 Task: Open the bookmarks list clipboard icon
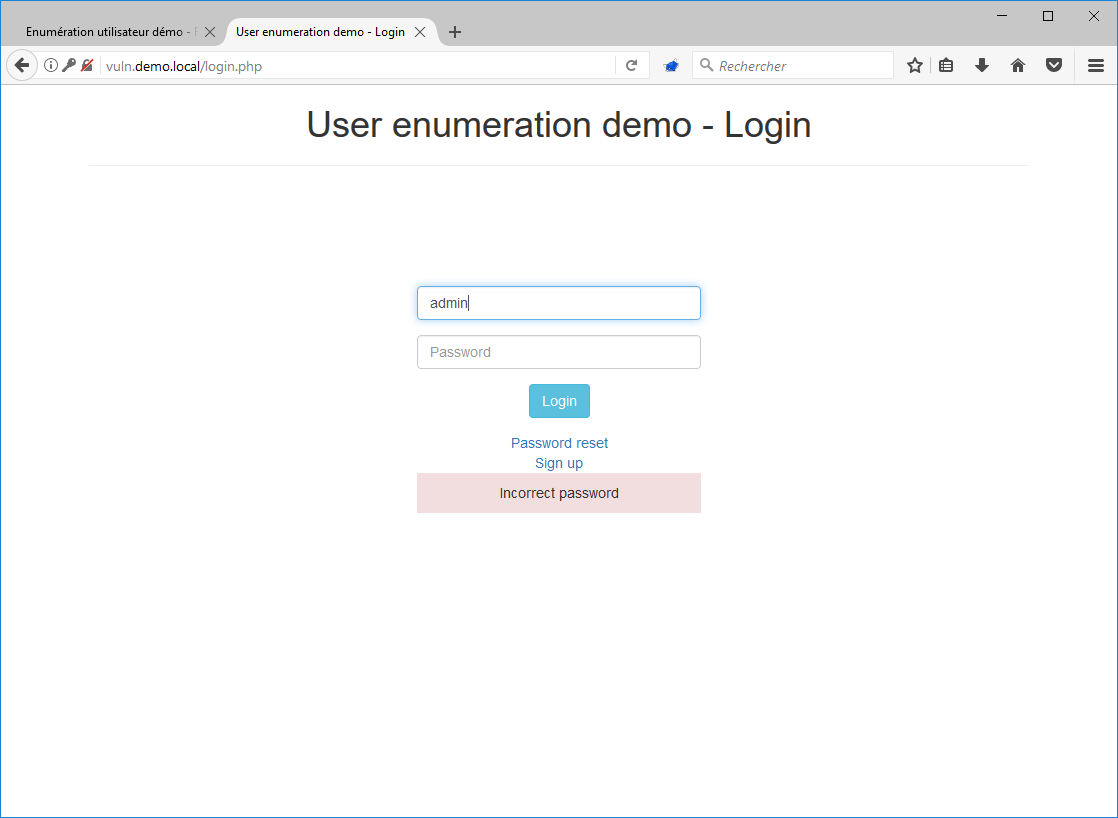[x=946, y=64]
